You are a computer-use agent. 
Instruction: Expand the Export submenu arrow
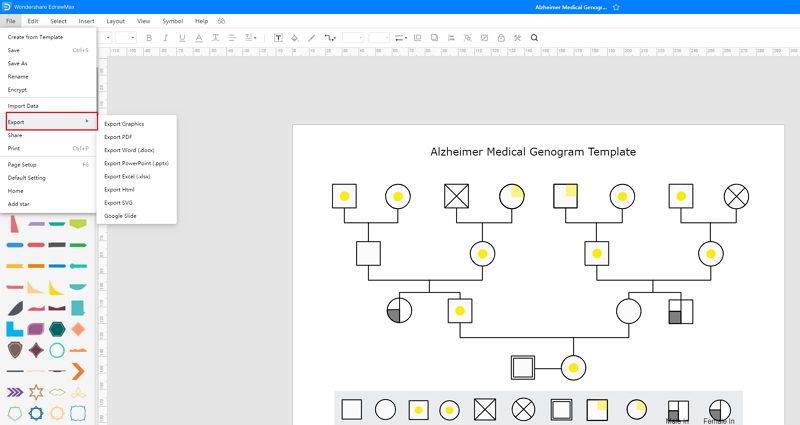pyautogui.click(x=87, y=121)
